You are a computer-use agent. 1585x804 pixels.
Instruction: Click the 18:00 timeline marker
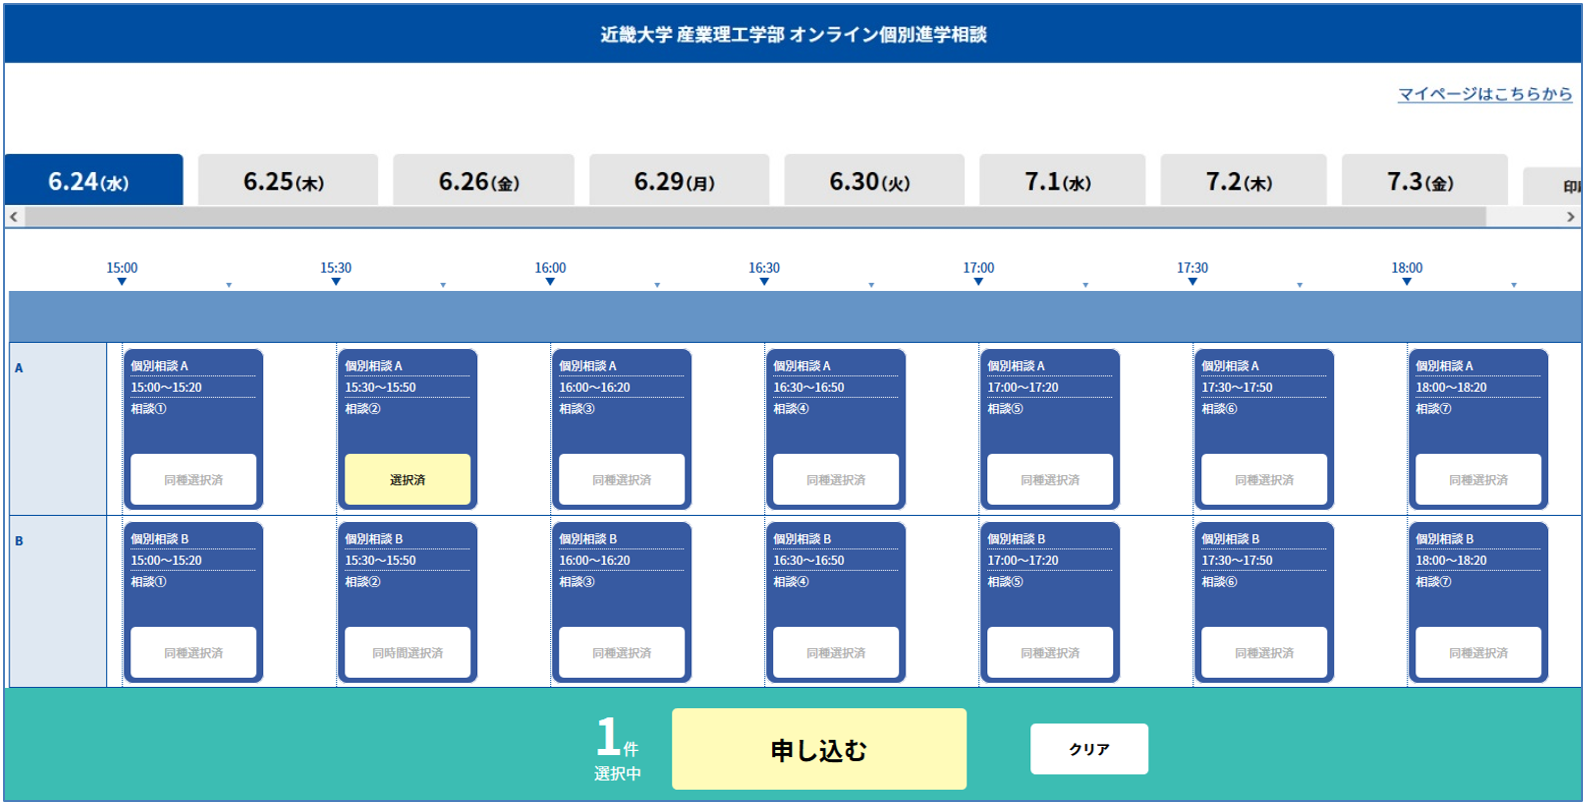1406,274
